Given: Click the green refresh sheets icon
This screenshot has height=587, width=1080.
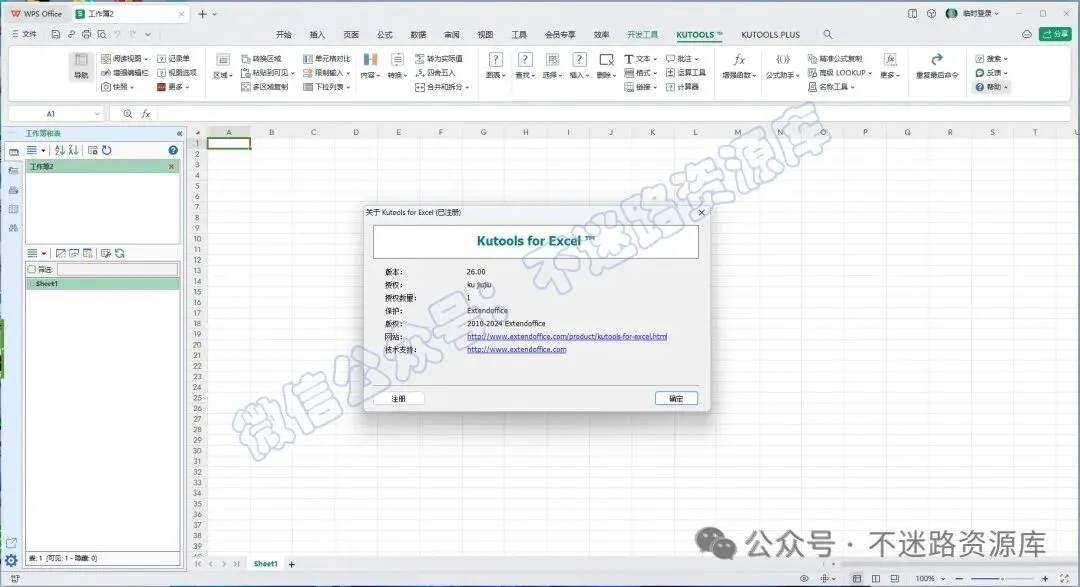Looking at the screenshot, I should click(x=120, y=254).
